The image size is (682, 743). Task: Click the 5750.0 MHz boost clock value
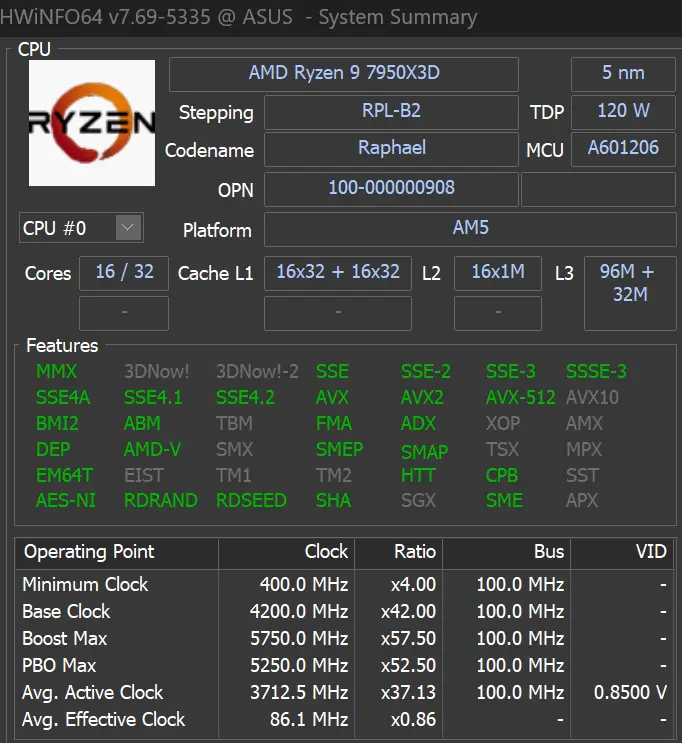coord(299,639)
